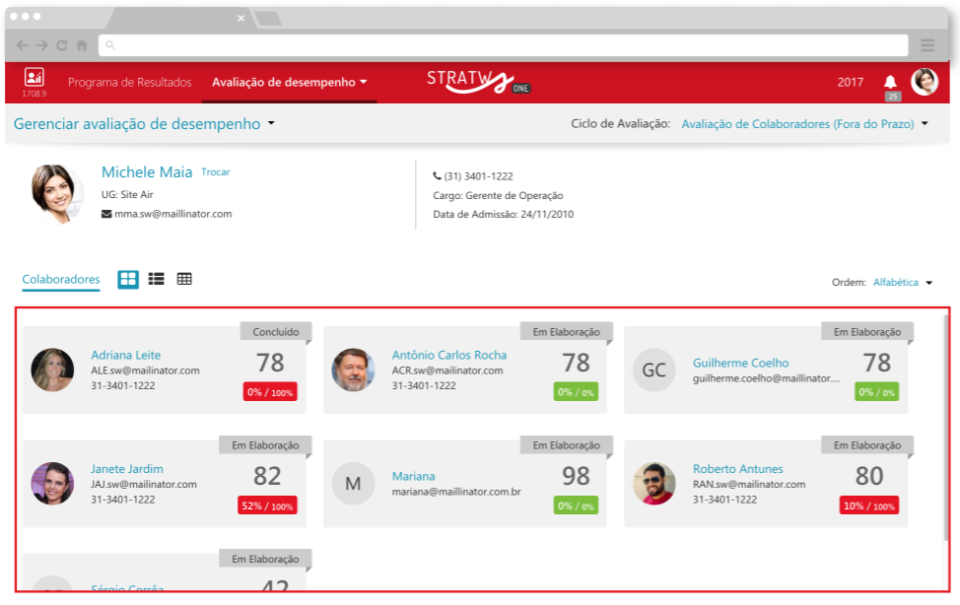Screen dimensions: 960x605
Task: Click Roberto Antunes's photo
Action: coord(654,484)
